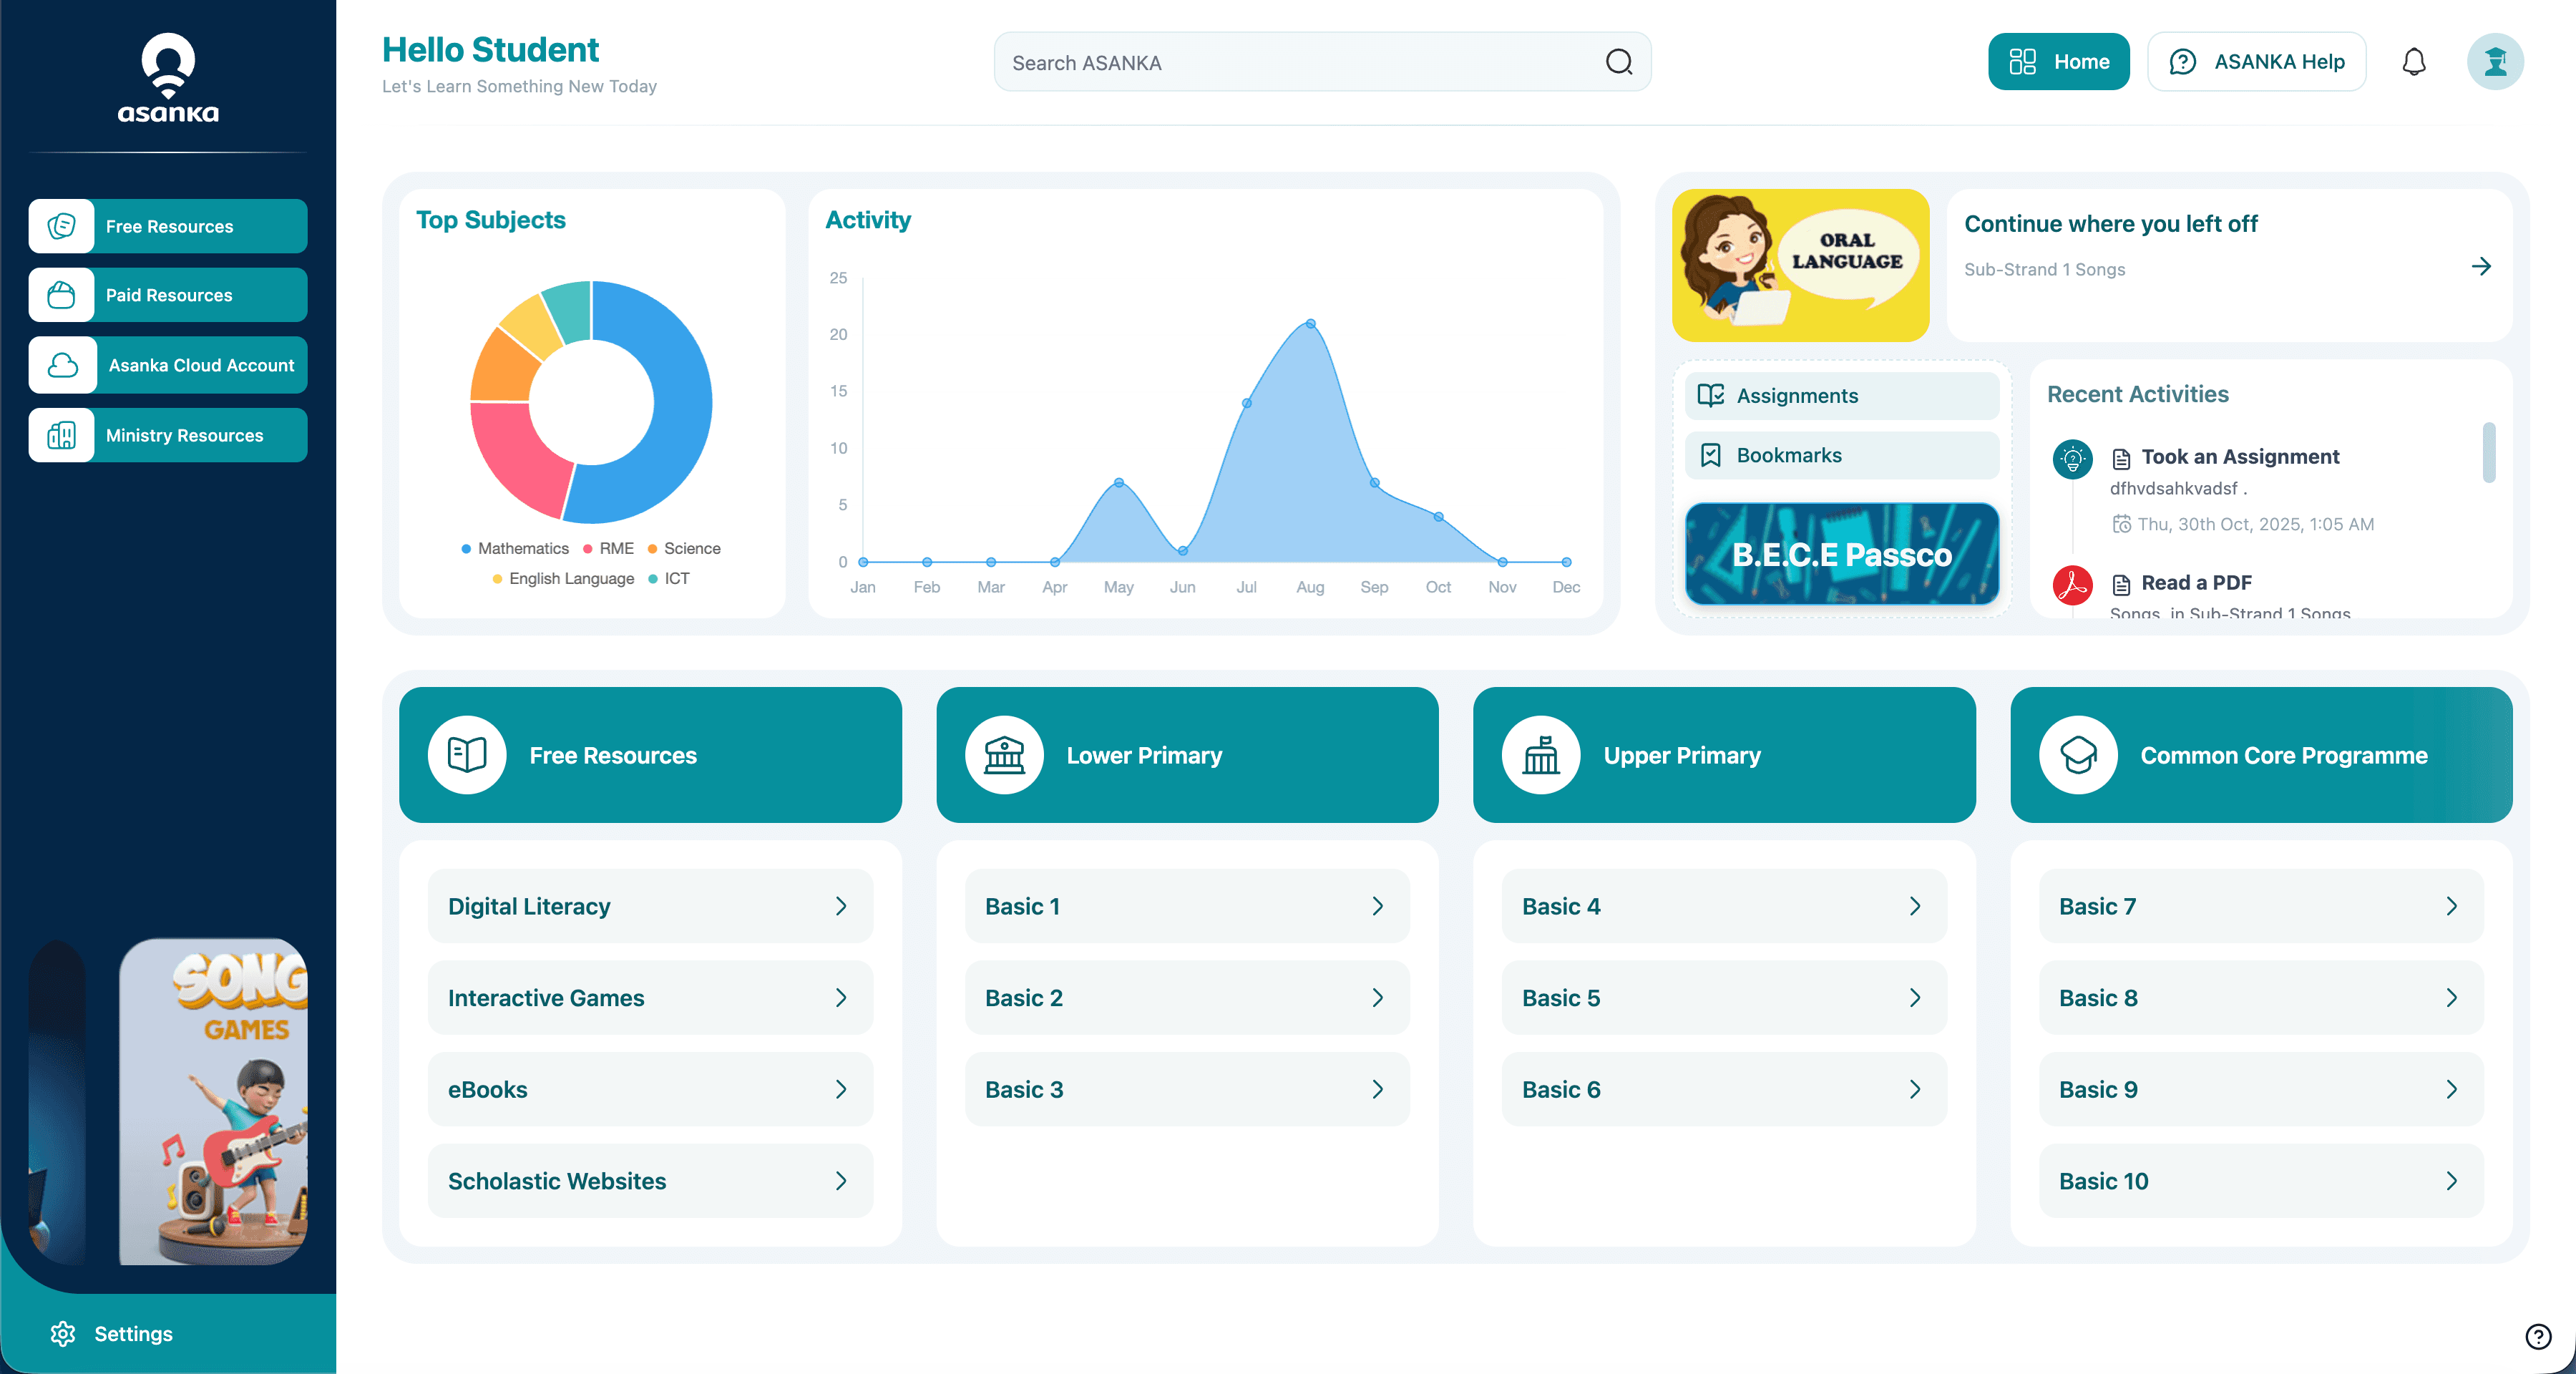
Task: Open Free Resources from the sidebar icon
Action: click(61, 226)
